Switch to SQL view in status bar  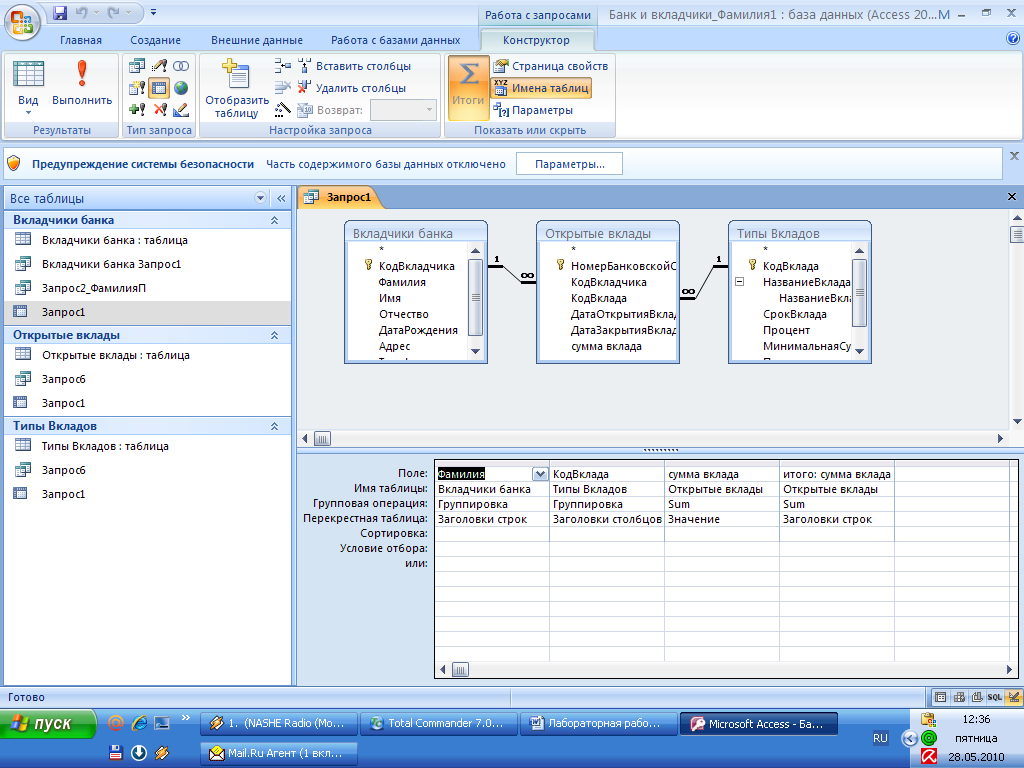pyautogui.click(x=995, y=696)
